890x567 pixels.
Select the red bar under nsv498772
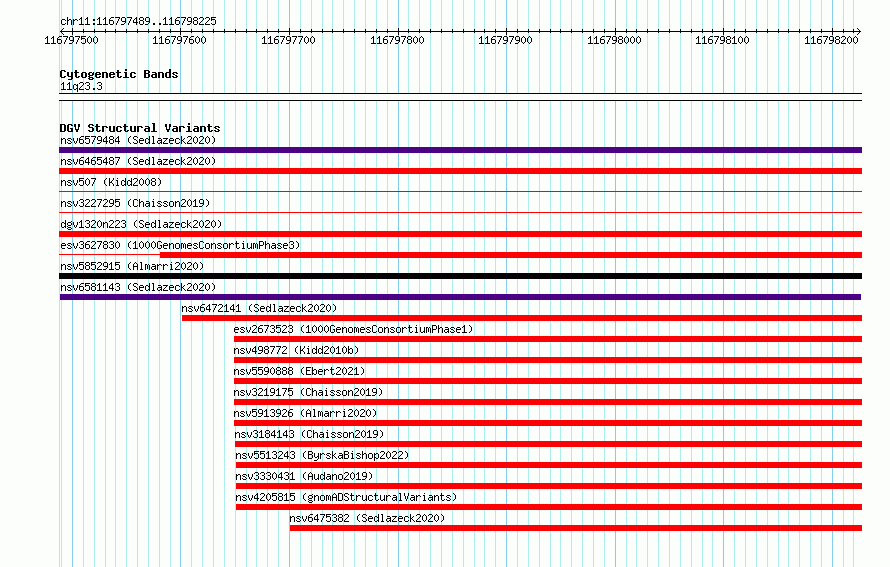(x=548, y=360)
